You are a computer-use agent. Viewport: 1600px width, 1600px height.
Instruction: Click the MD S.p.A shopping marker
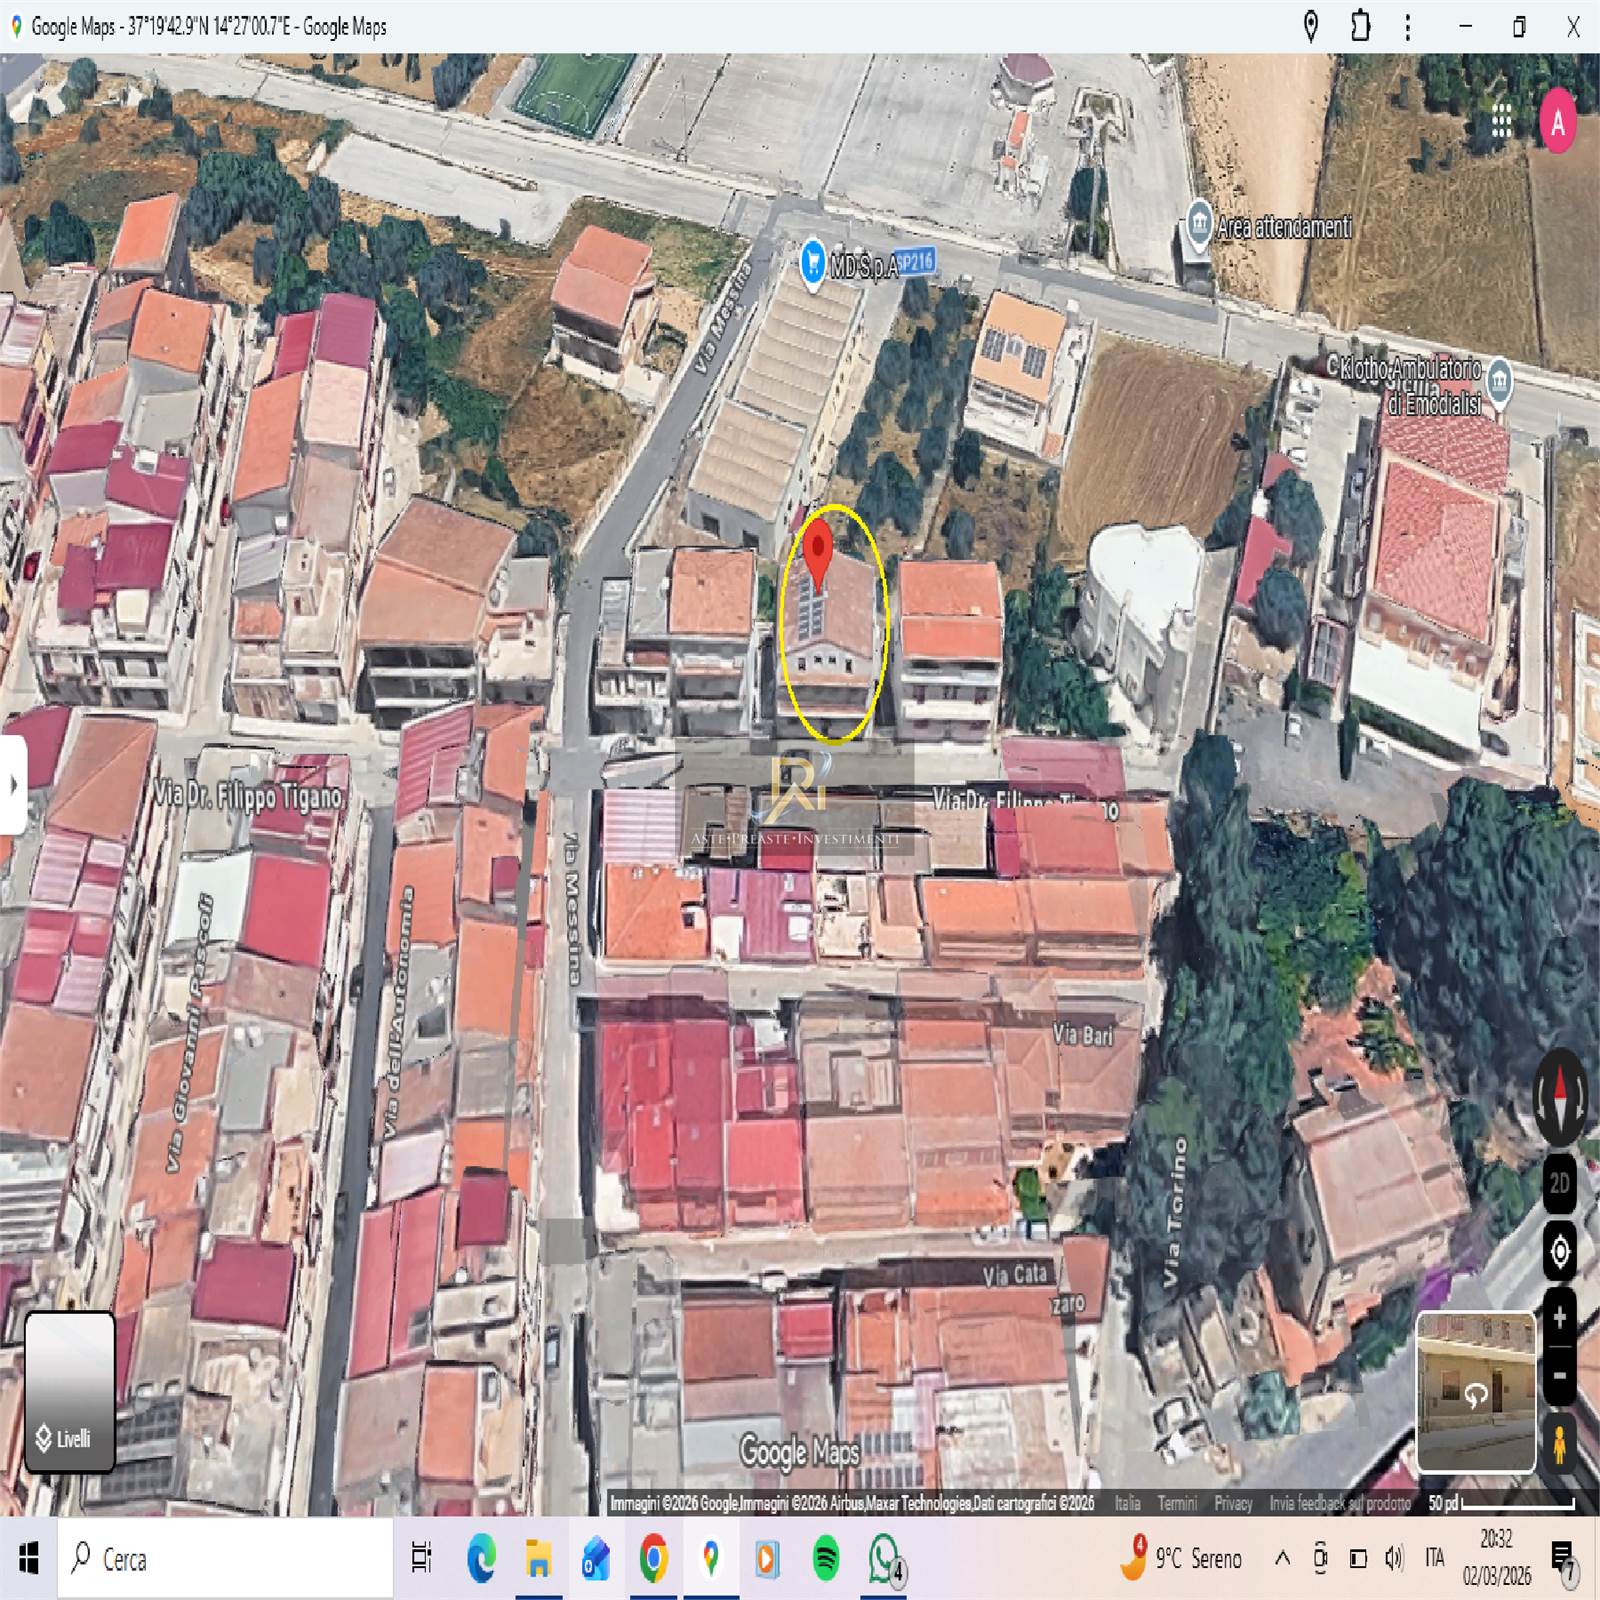(x=812, y=263)
